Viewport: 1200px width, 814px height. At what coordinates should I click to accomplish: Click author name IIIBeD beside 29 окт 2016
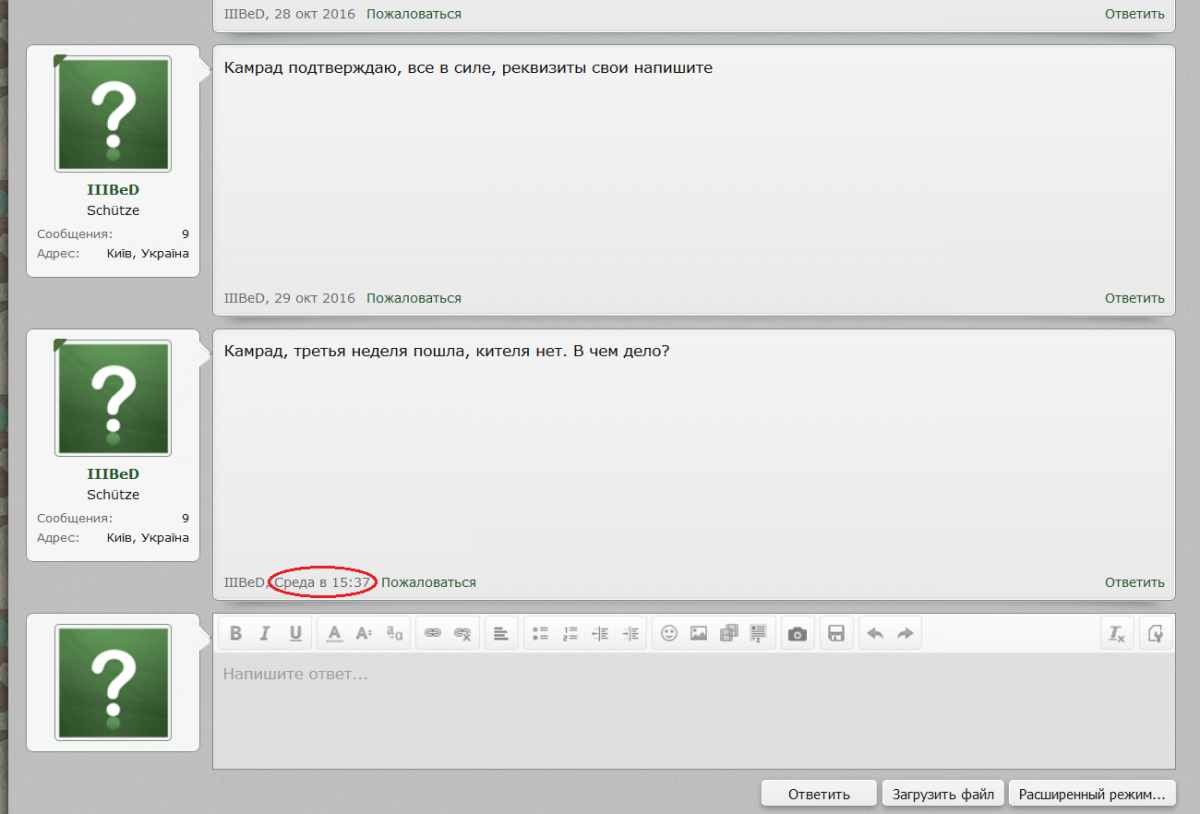click(x=245, y=298)
